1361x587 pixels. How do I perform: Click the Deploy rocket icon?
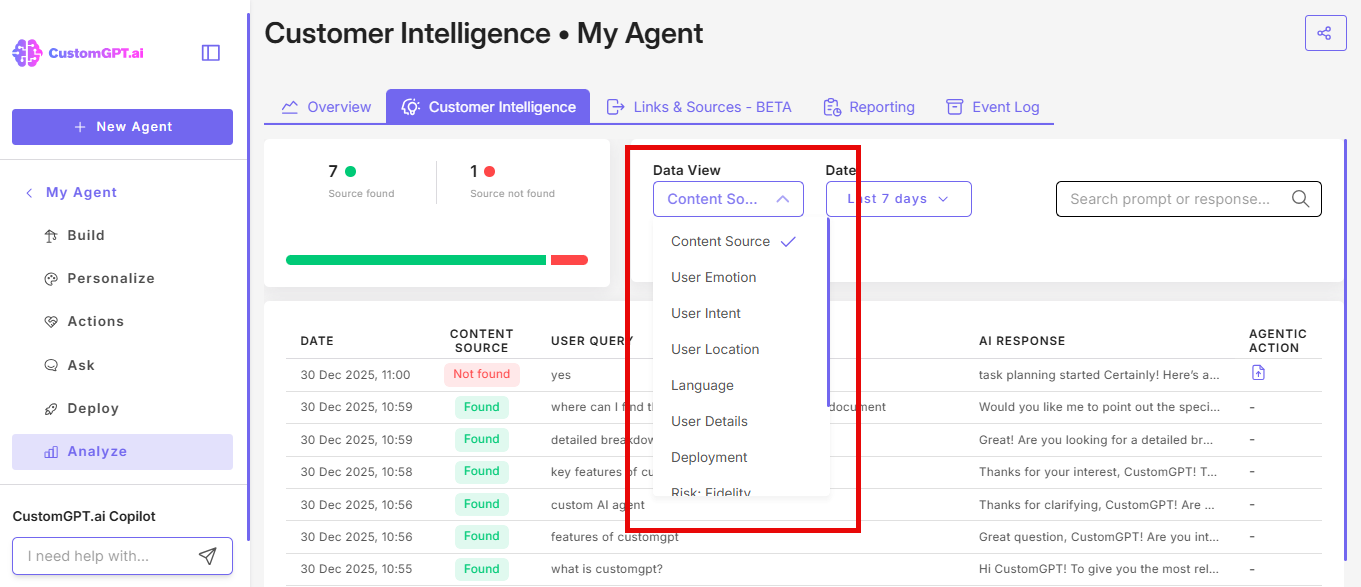point(51,409)
